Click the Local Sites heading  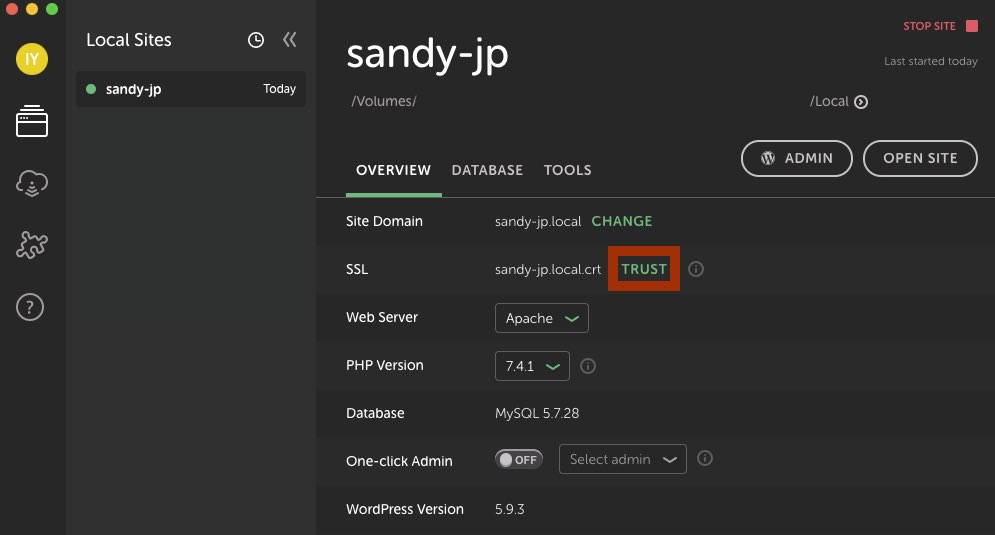(x=129, y=40)
